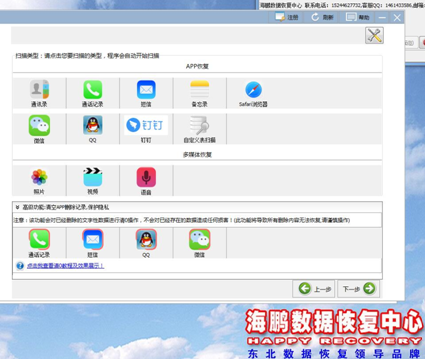
Task: Collapse the advanced functions (高级功能) section
Action: click(17, 207)
